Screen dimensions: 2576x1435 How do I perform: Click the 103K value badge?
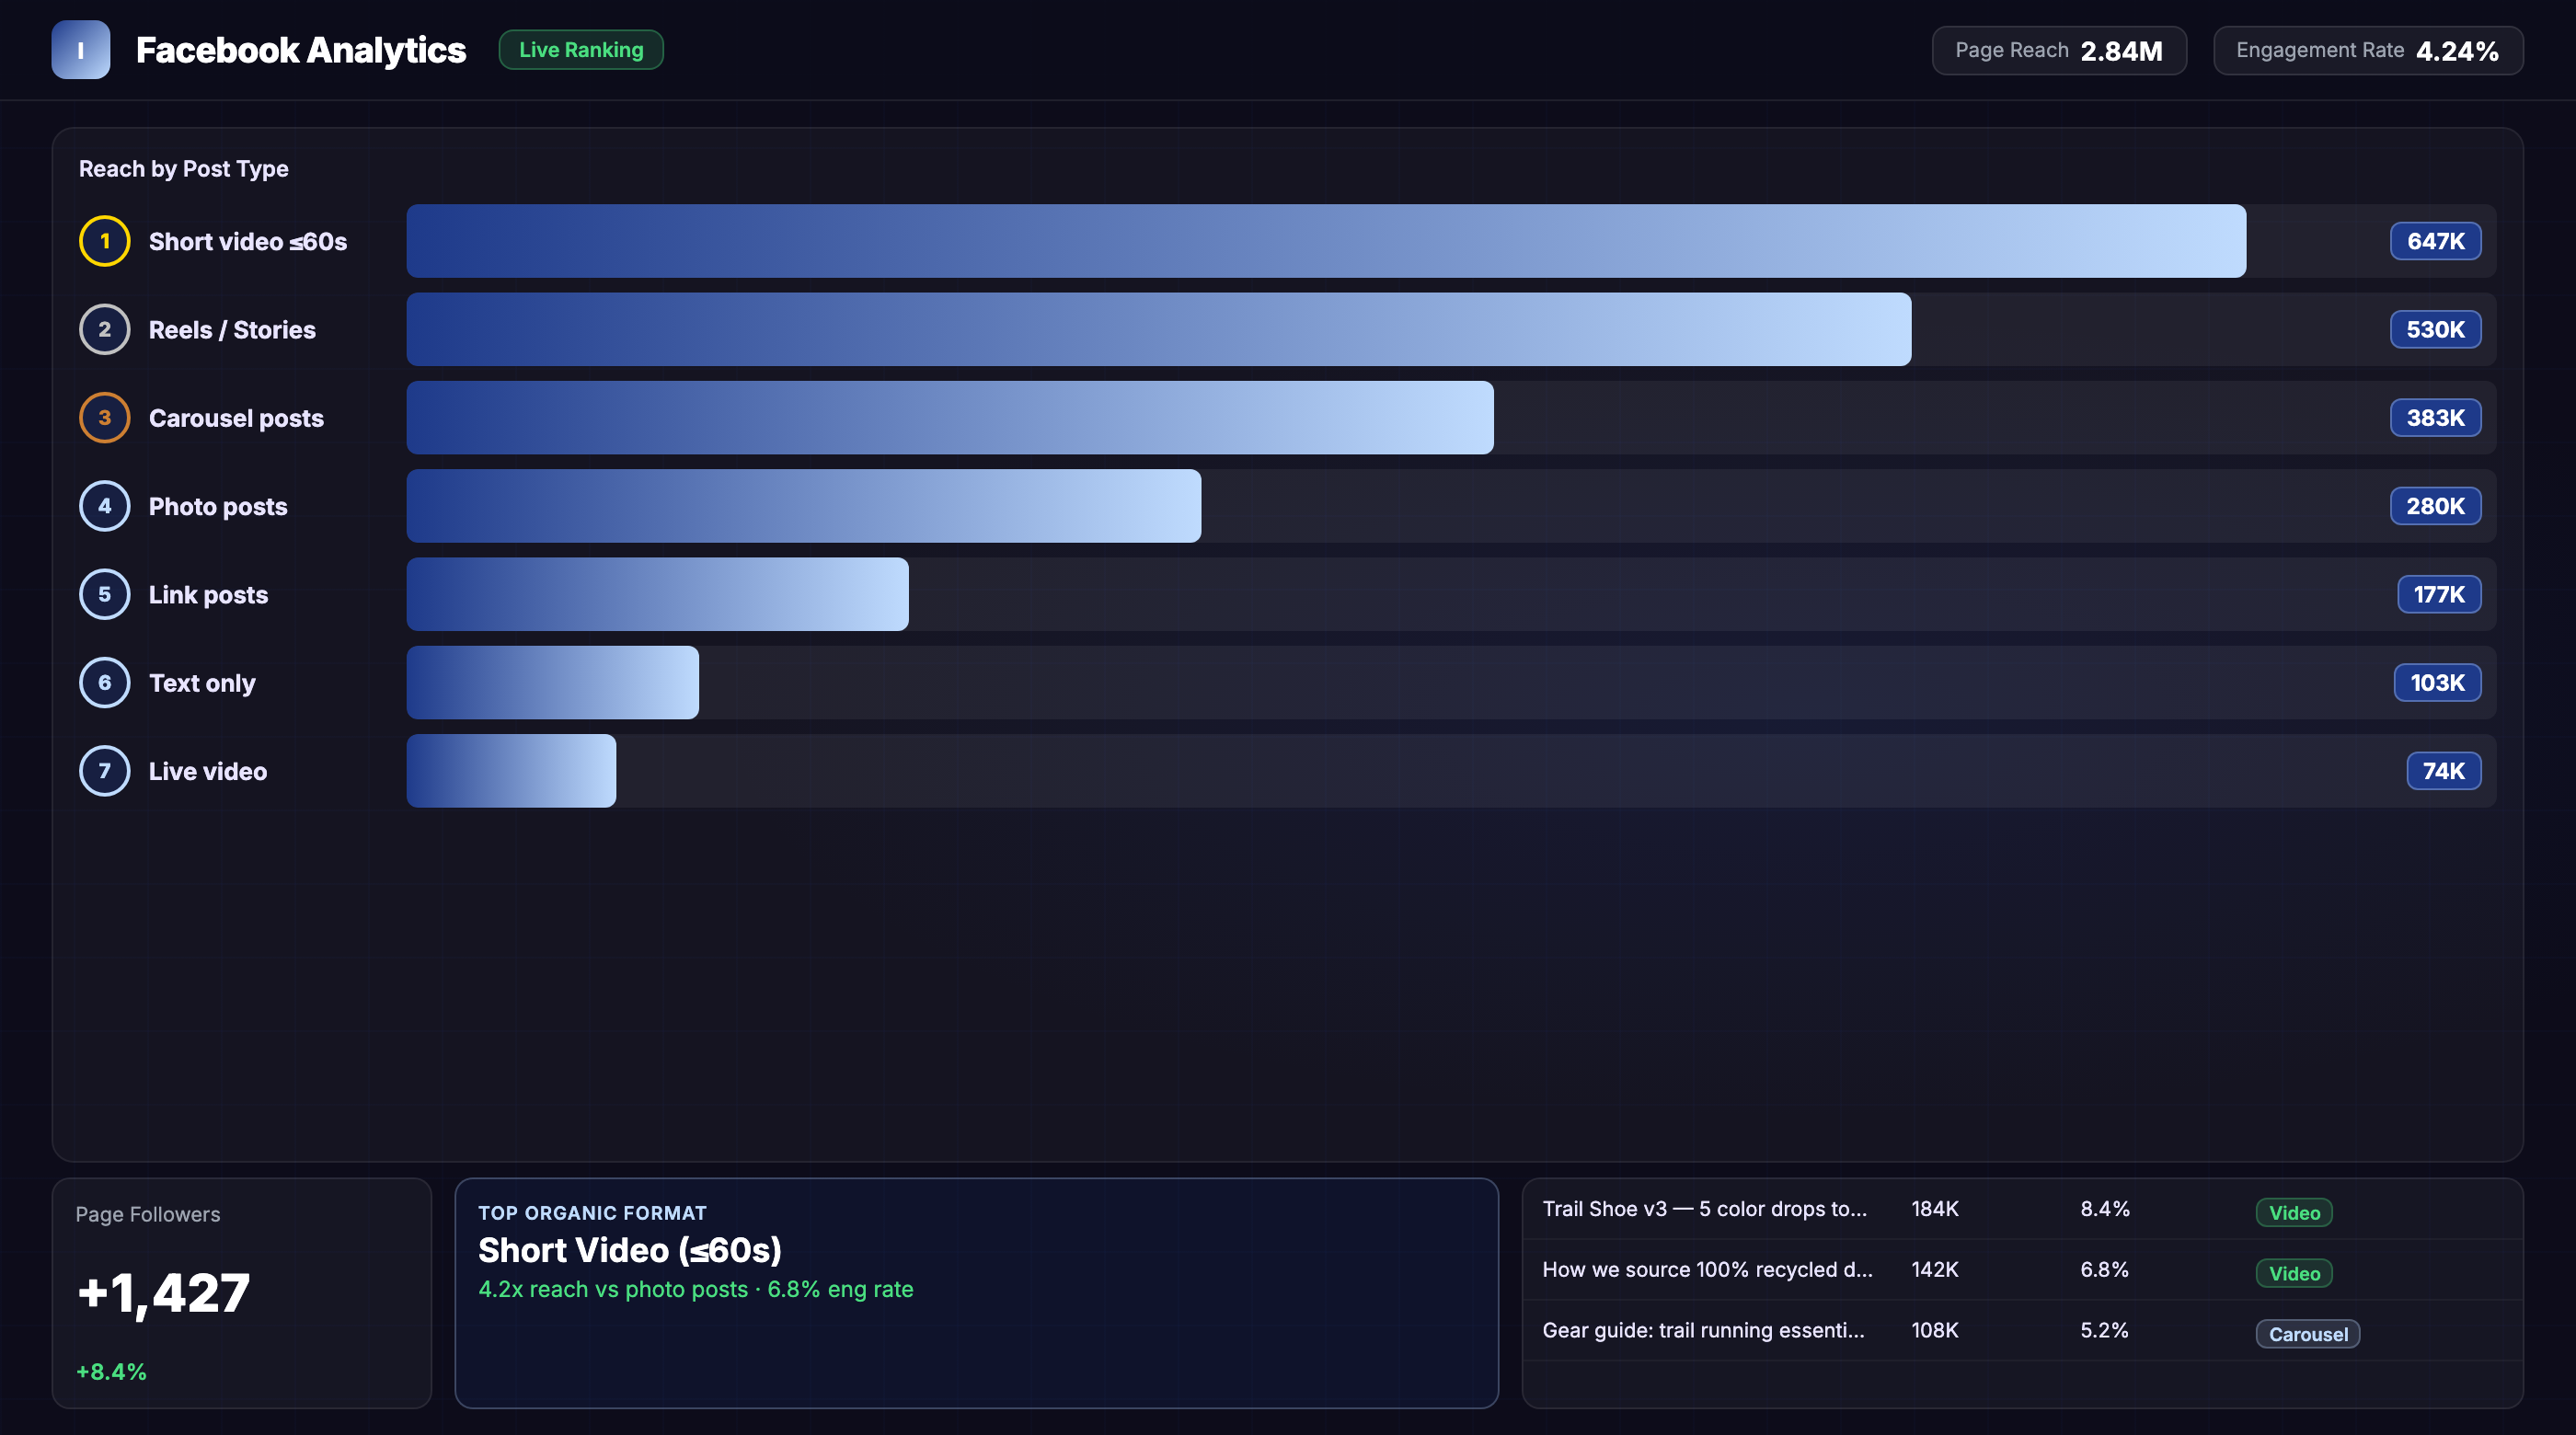tap(2437, 683)
